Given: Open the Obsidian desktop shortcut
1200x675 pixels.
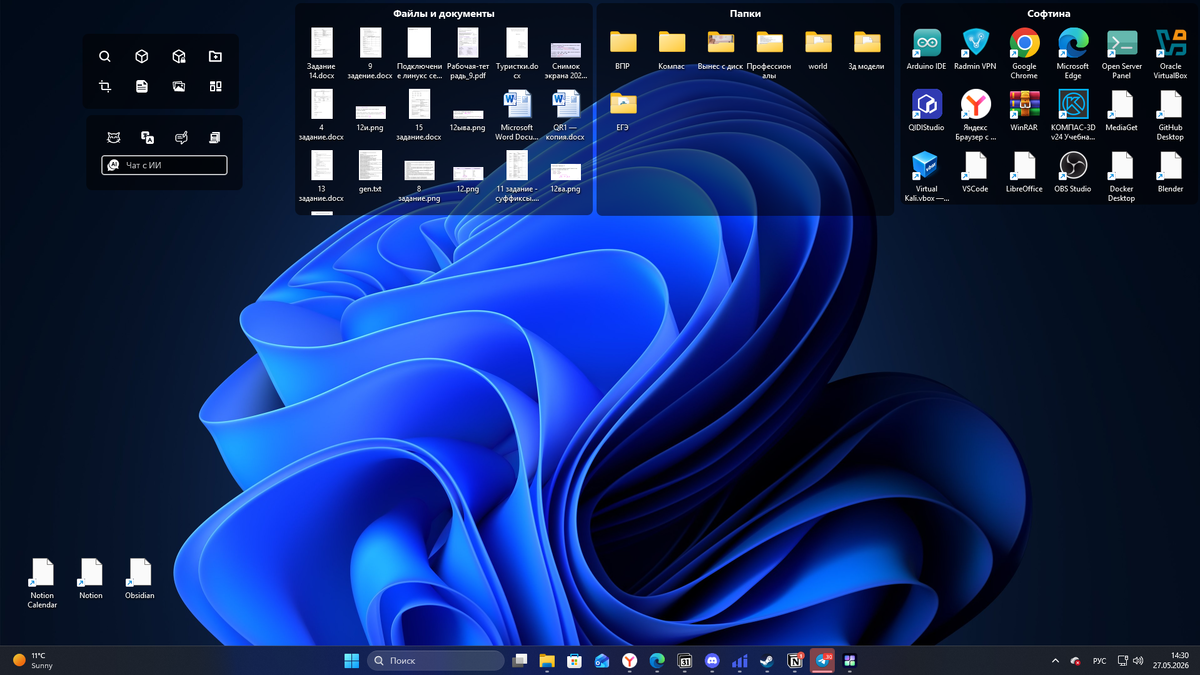Looking at the screenshot, I should click(140, 579).
